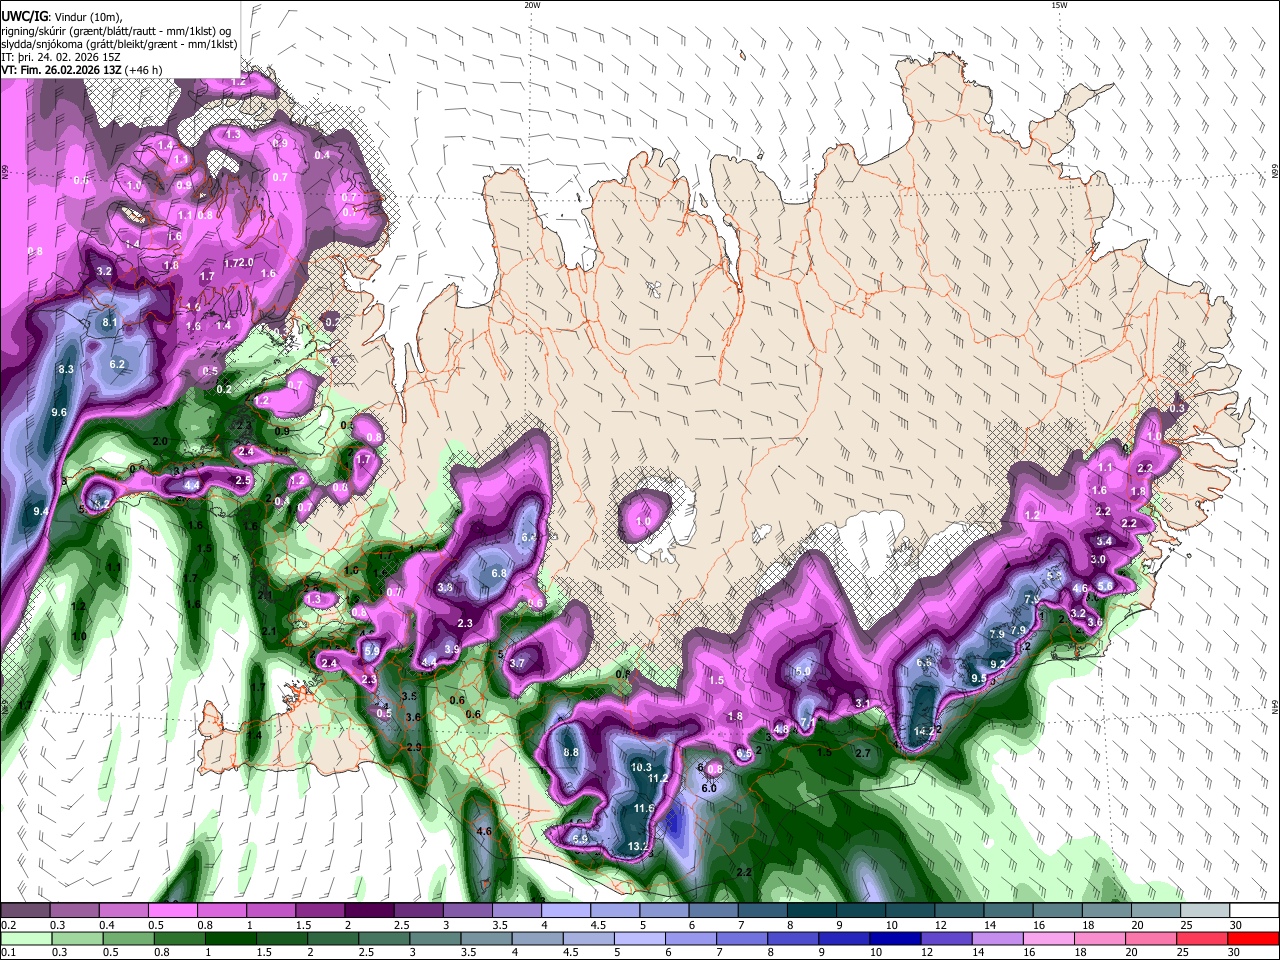This screenshot has width=1280, height=960.
Task: Click the 5.0 value on the south coast
Action: (x=802, y=672)
